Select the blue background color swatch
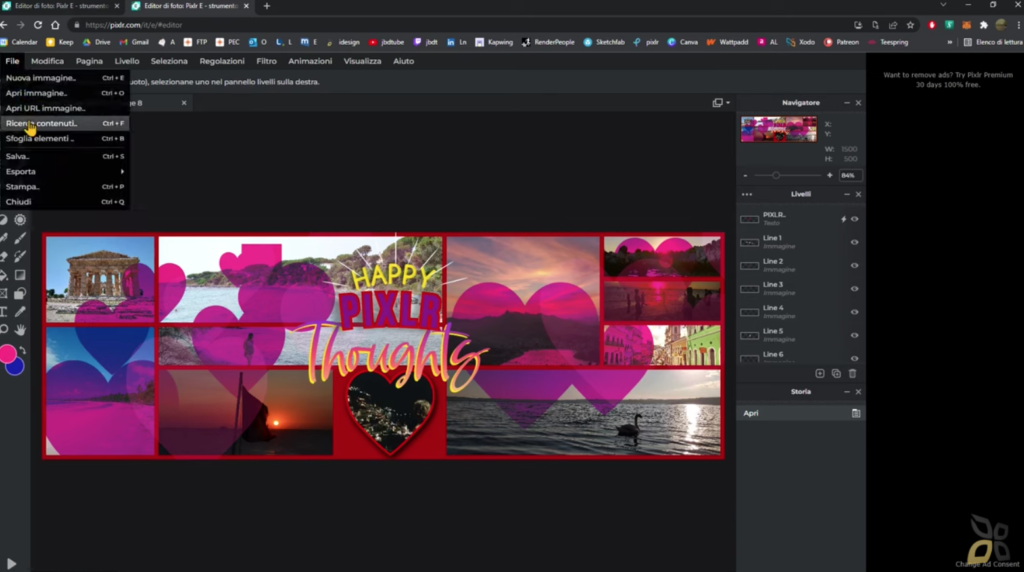The width and height of the screenshot is (1024, 572). tap(17, 367)
